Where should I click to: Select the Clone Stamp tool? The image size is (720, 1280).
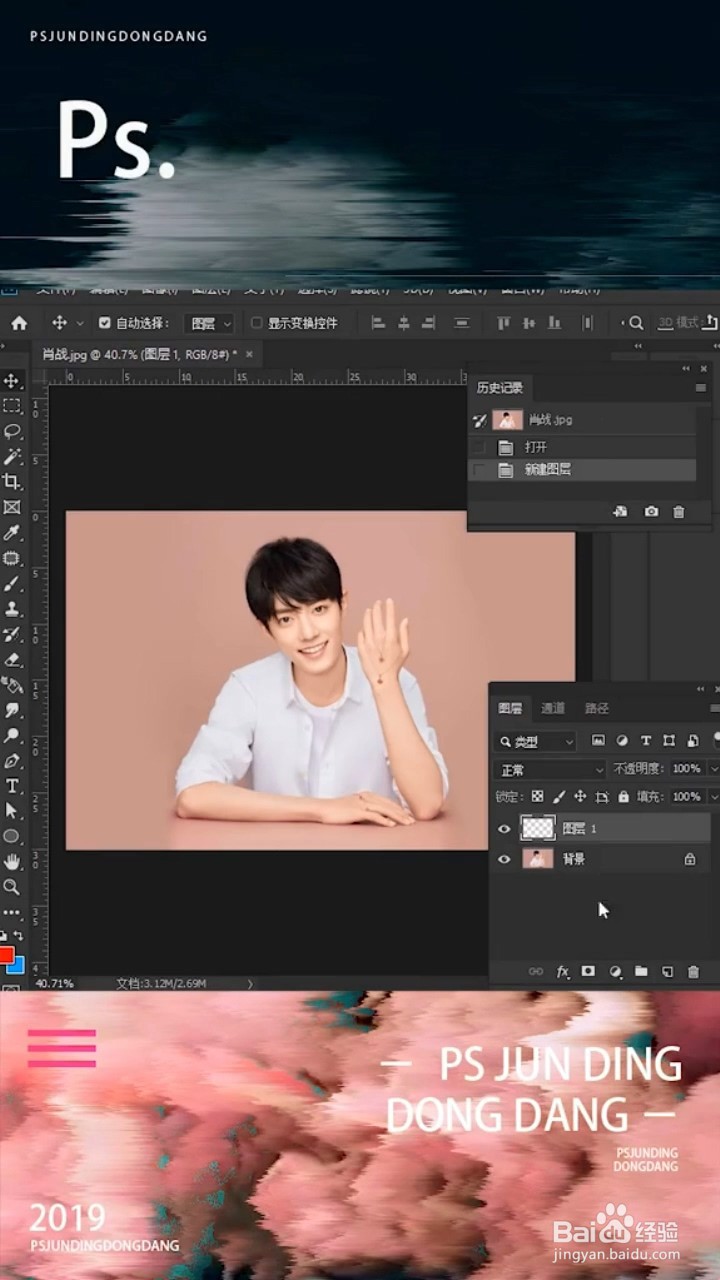tap(12, 609)
